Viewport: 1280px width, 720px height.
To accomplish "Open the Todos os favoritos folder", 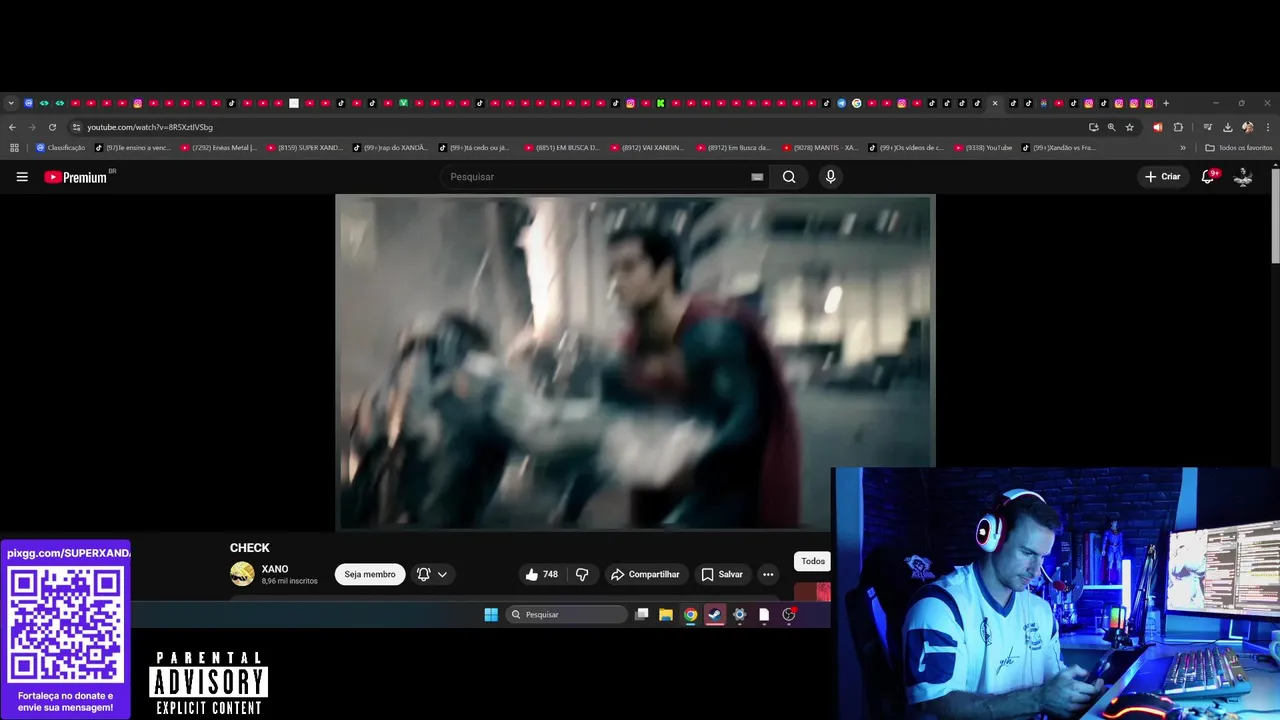I will (x=1239, y=148).
